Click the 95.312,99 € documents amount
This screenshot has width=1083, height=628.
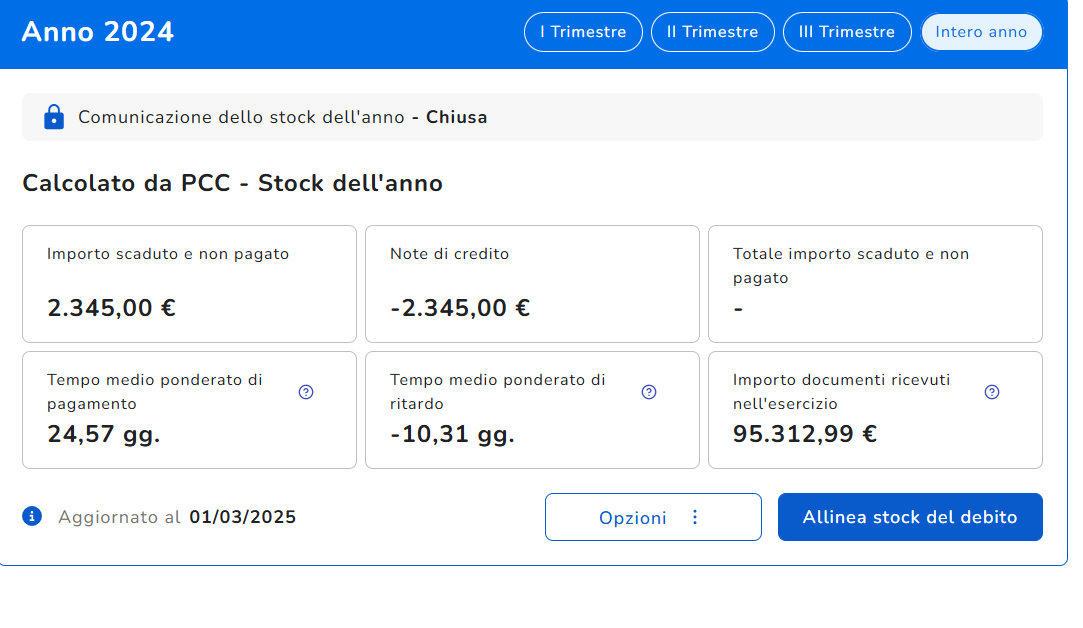pos(805,435)
